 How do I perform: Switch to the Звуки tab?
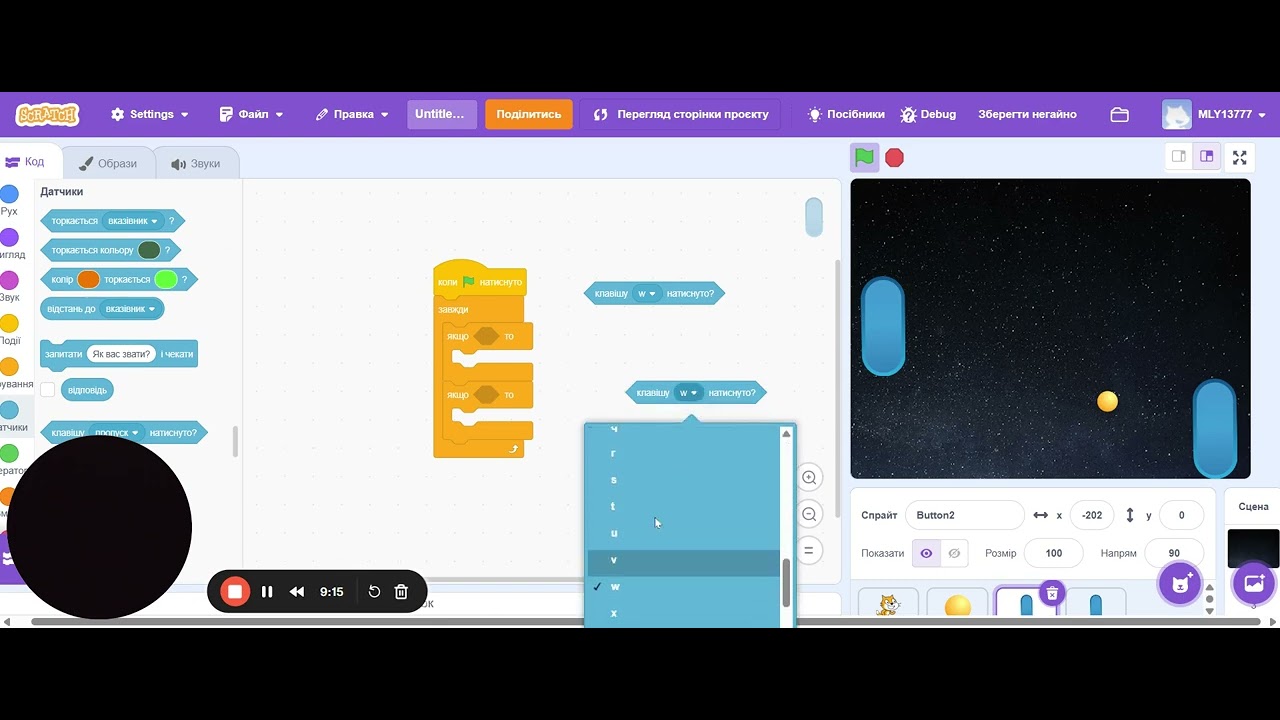pos(195,163)
